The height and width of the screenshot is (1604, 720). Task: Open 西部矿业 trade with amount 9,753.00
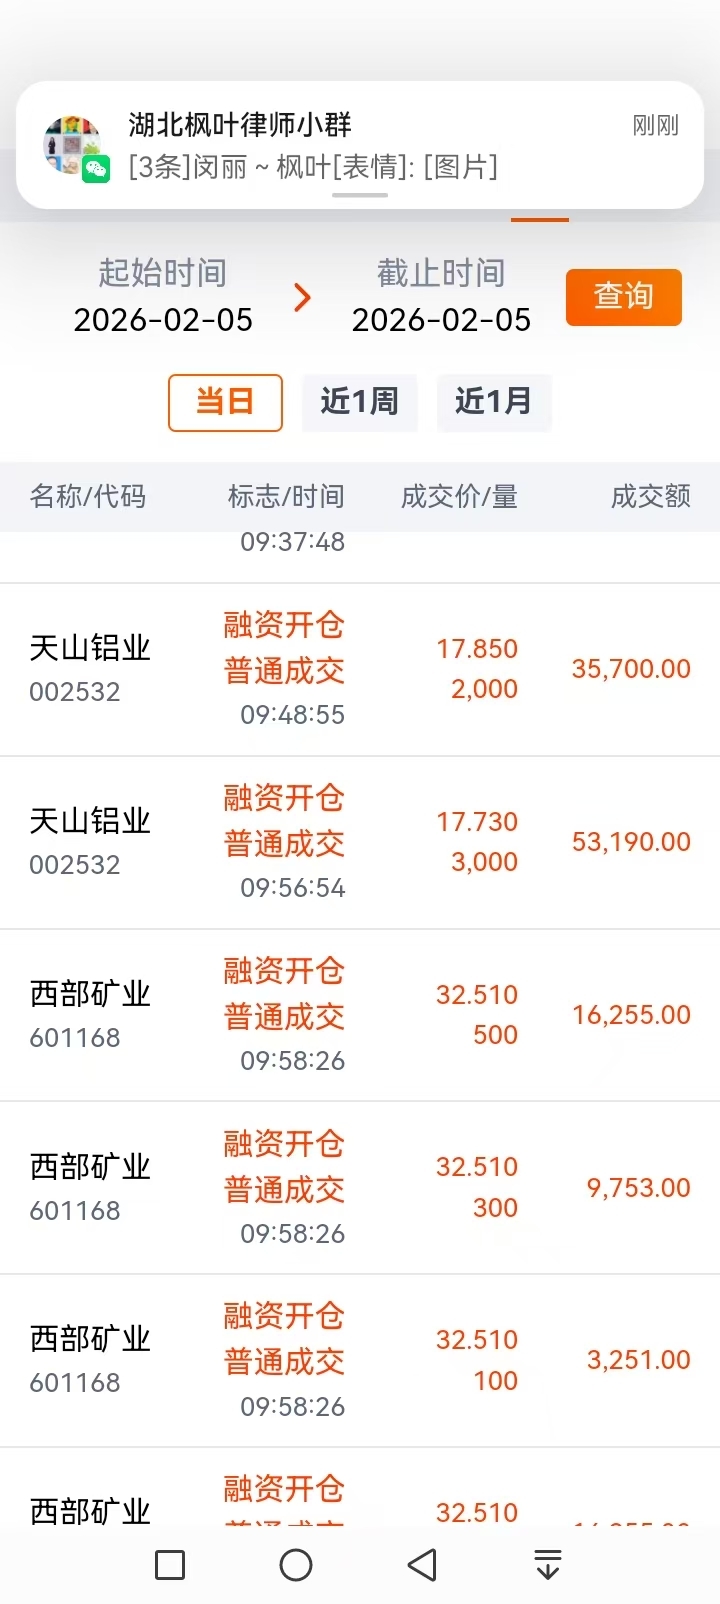[360, 1188]
